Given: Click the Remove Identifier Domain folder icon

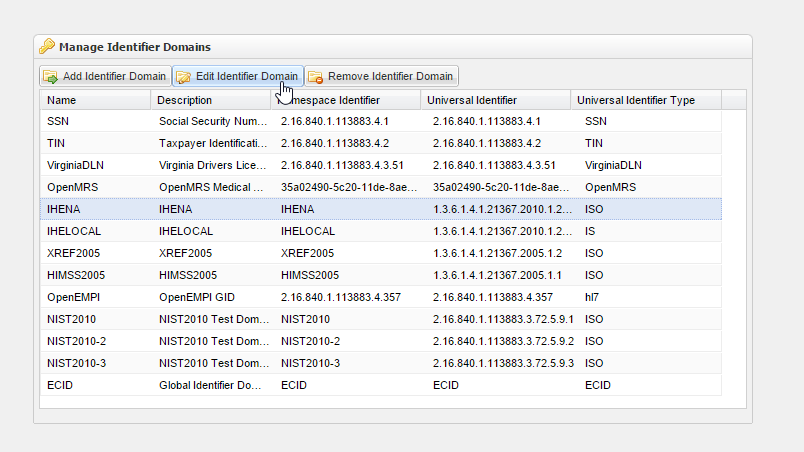Looking at the screenshot, I should (315, 77).
